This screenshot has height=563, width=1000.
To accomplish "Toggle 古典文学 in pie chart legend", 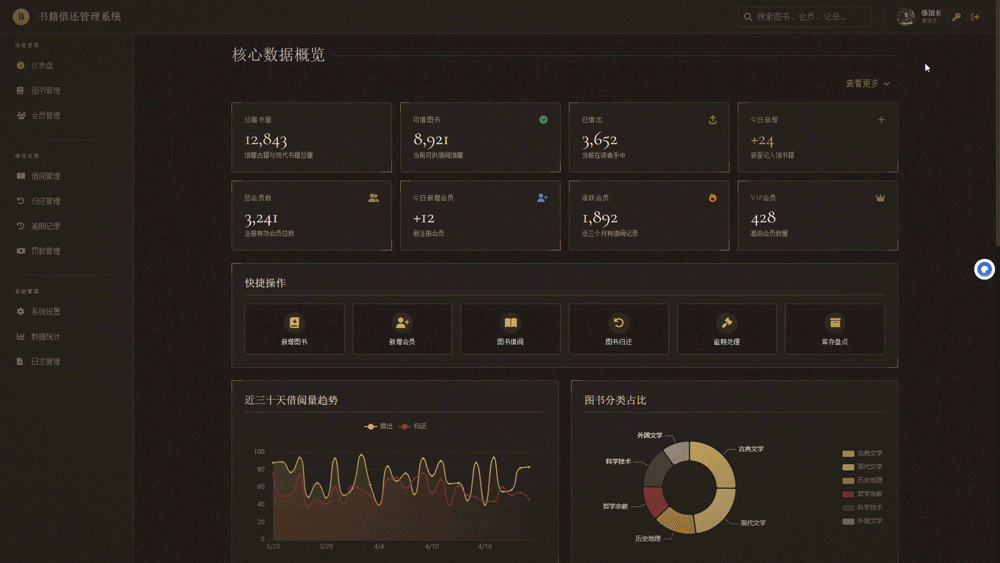I will (x=862, y=453).
